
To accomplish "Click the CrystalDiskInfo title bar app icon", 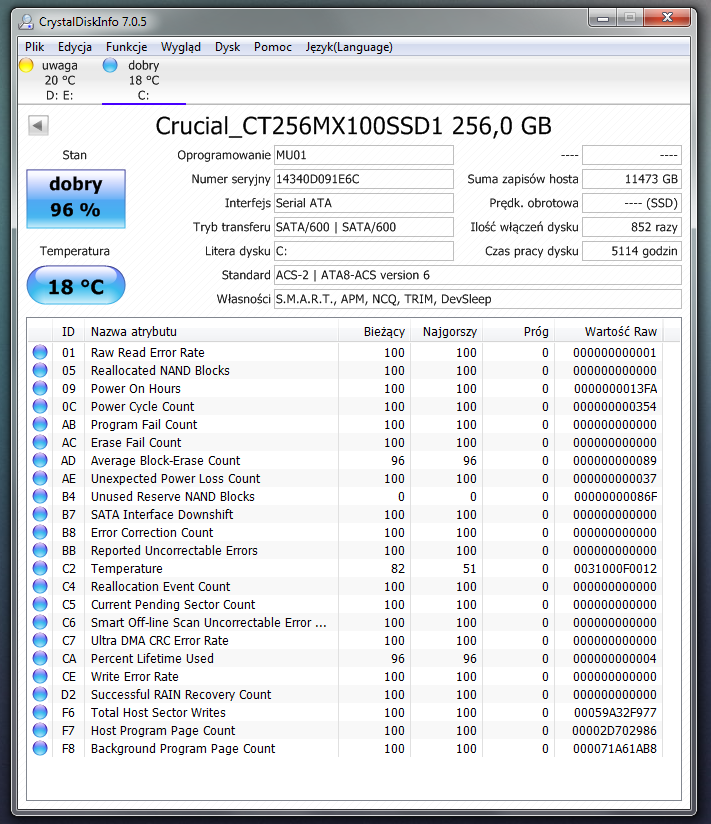I will (x=26, y=22).
